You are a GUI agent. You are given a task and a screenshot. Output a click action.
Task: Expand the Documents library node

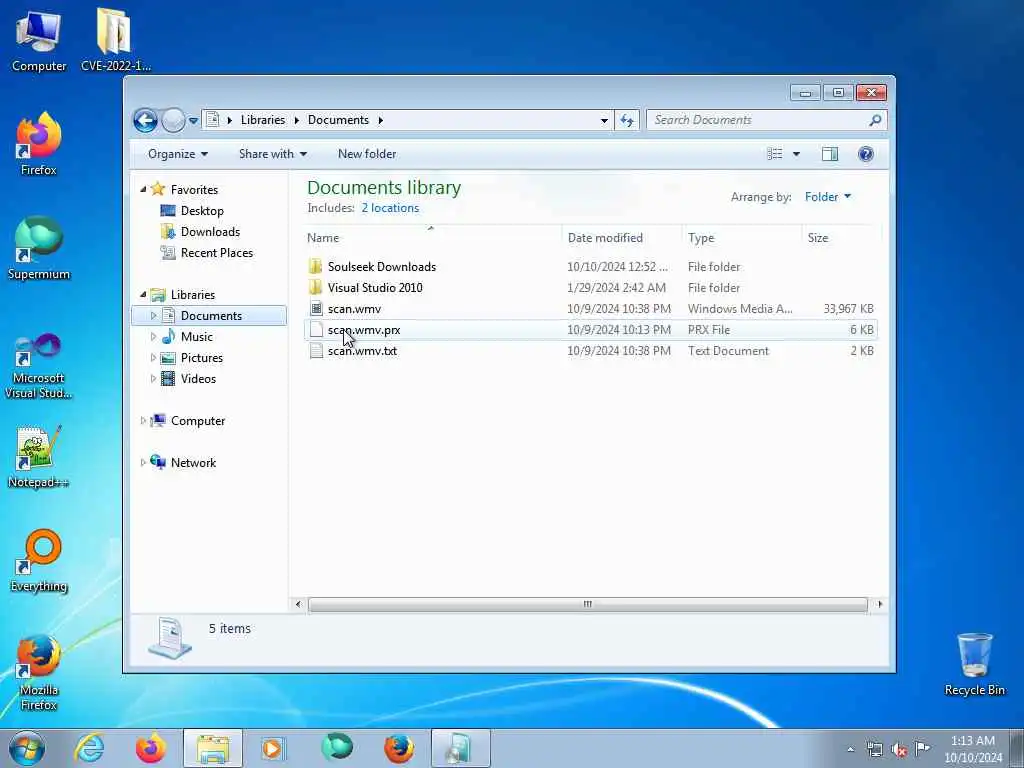pos(153,315)
